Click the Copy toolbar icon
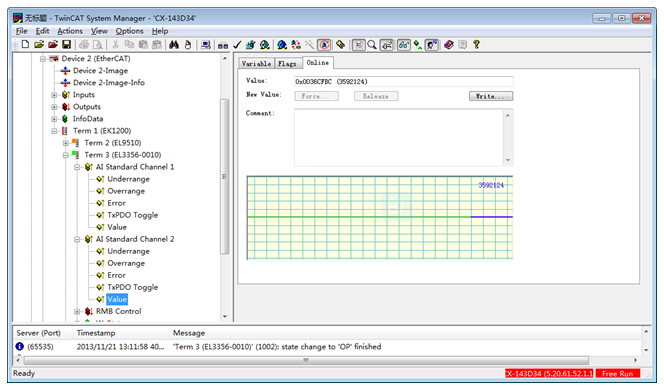 tap(129, 44)
